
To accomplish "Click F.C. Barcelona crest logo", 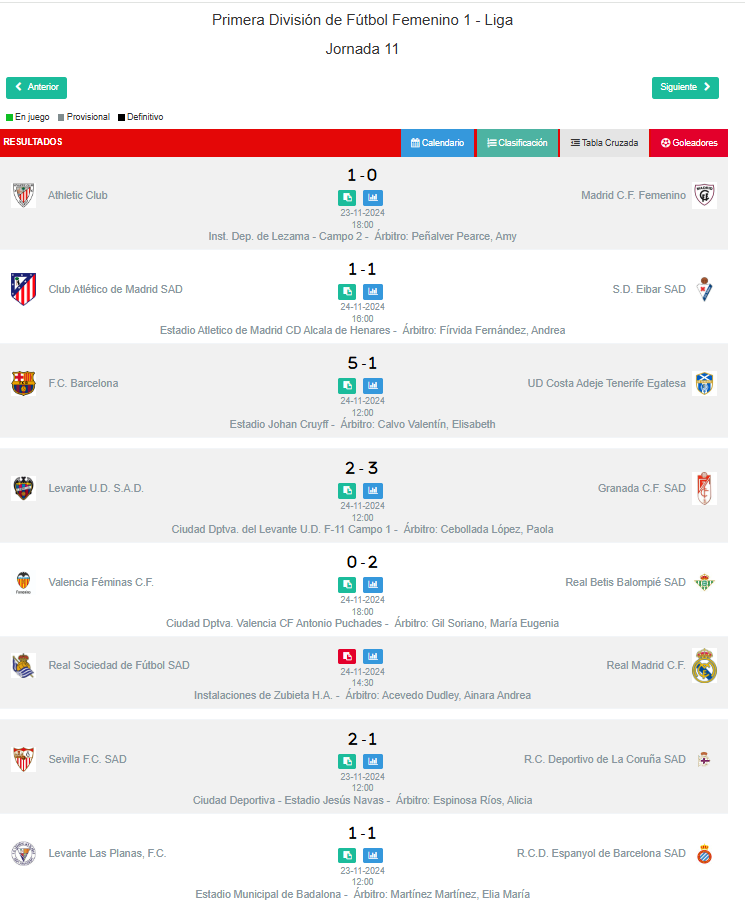I will 24,383.
